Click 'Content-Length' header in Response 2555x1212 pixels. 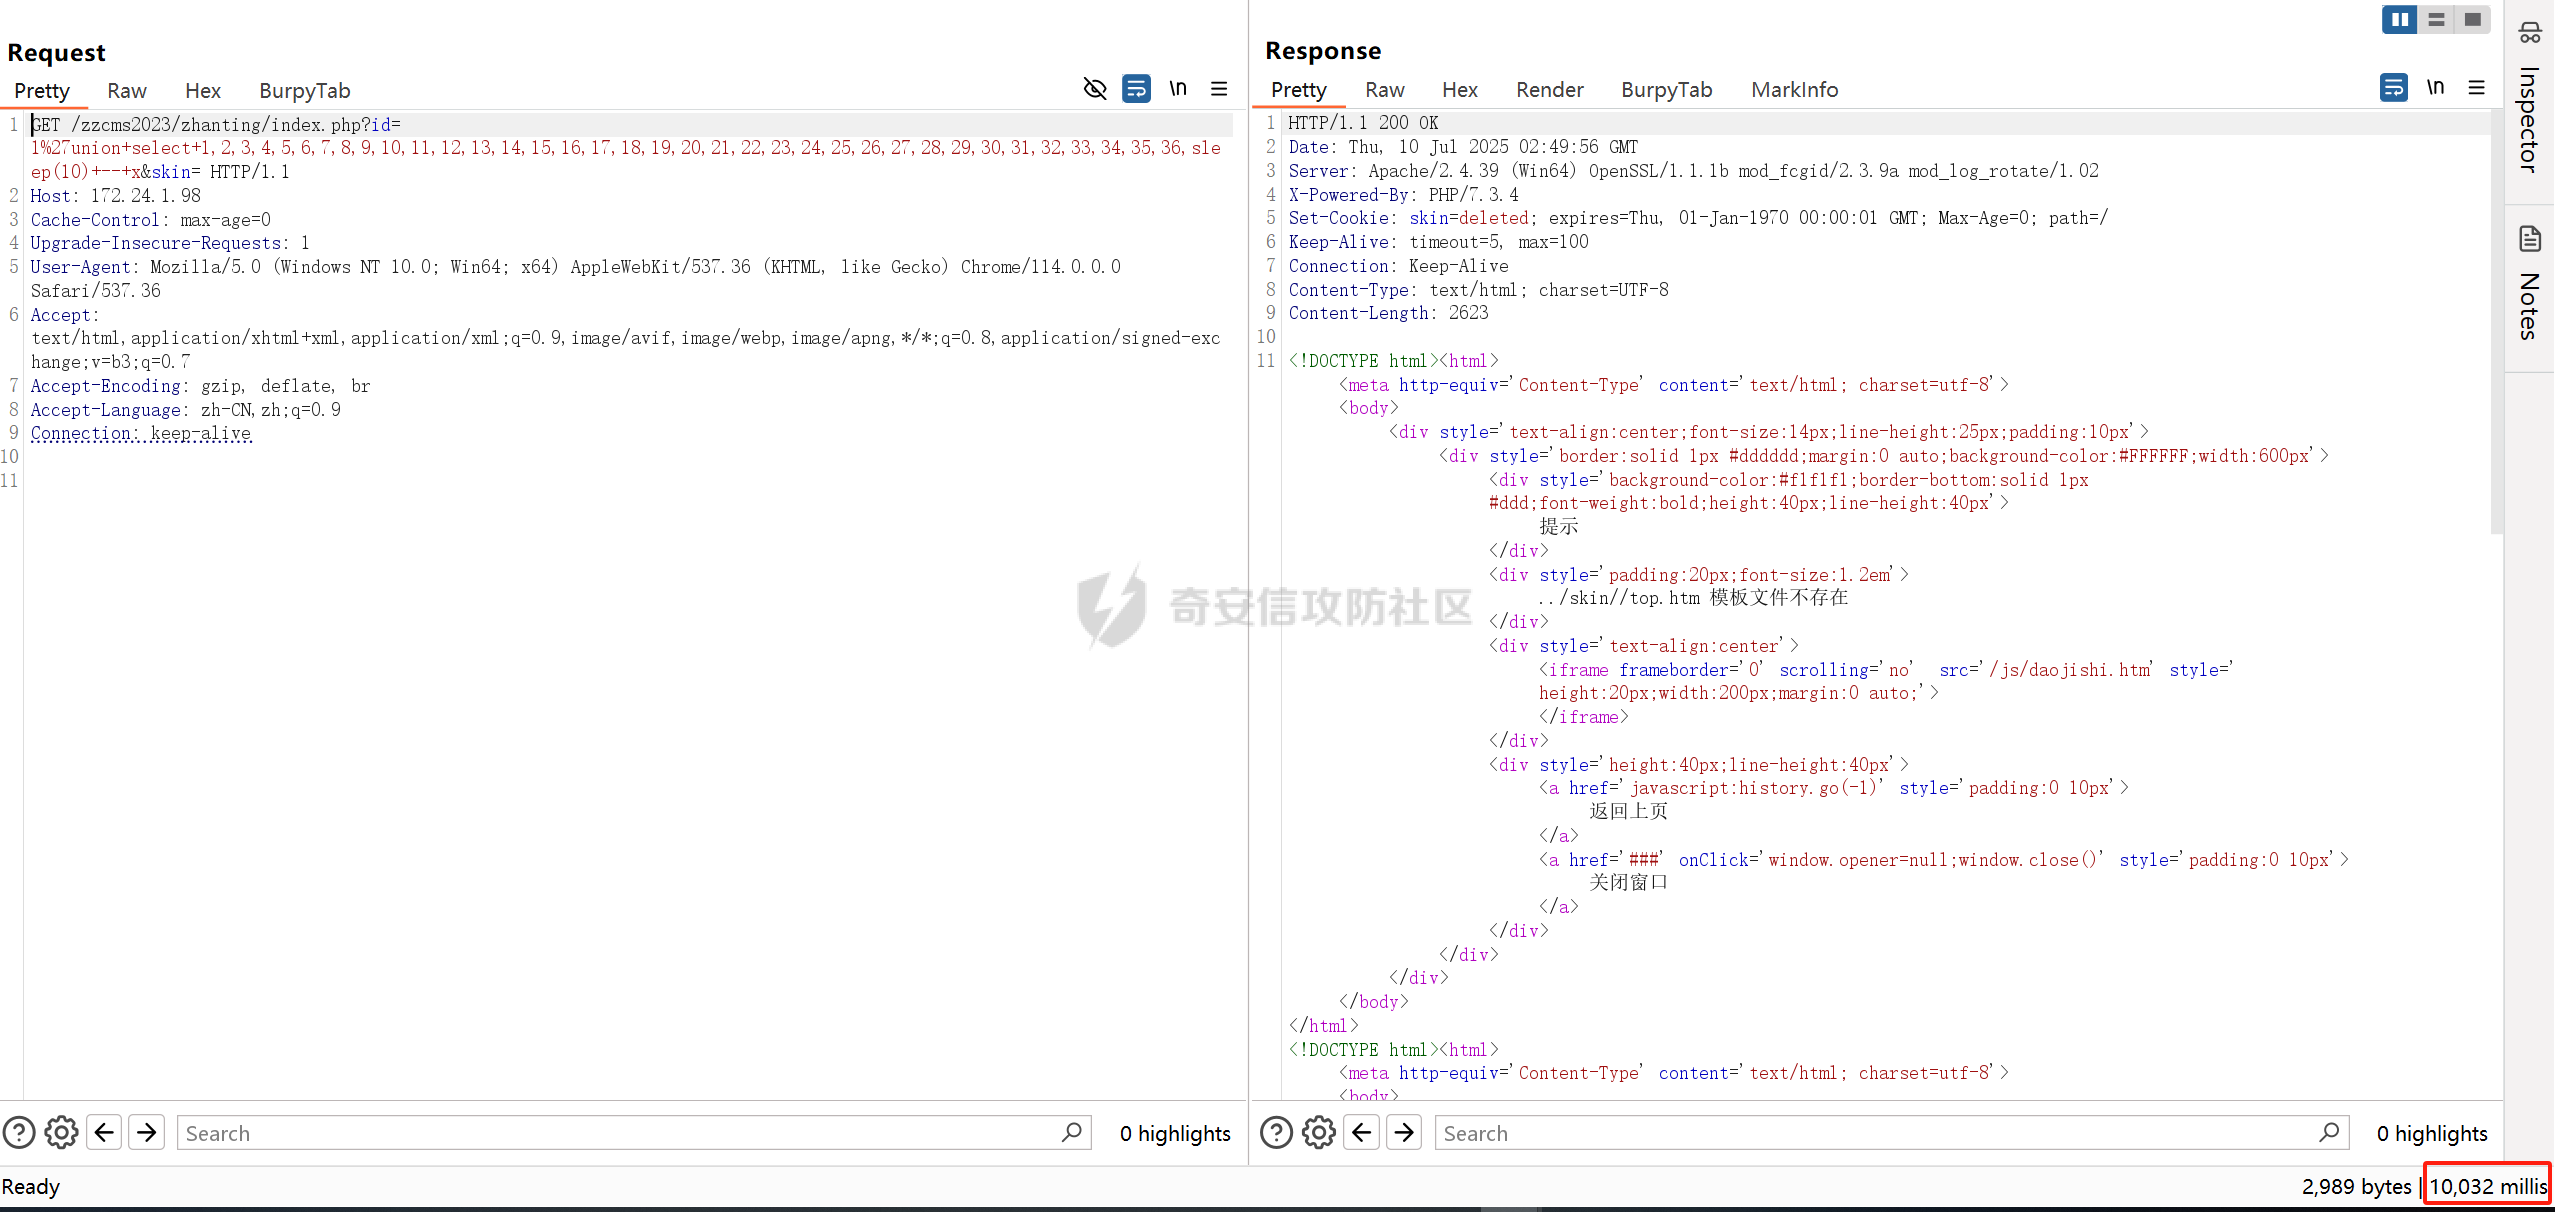click(1358, 313)
